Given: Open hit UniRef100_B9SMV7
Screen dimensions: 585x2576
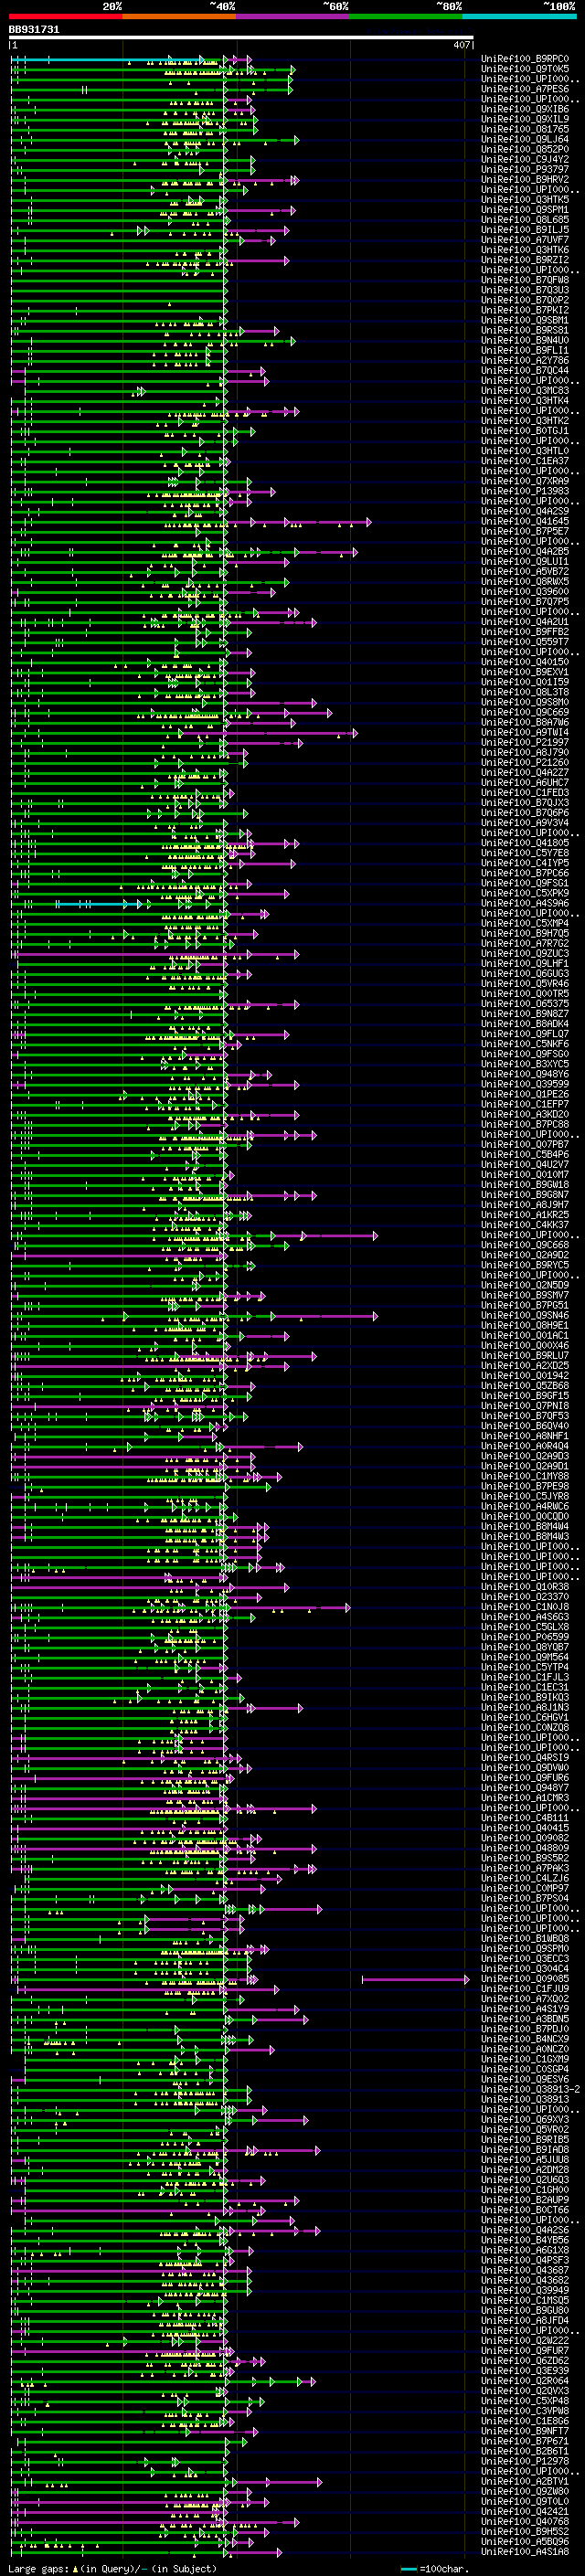Looking at the screenshot, I should click(x=525, y=1295).
